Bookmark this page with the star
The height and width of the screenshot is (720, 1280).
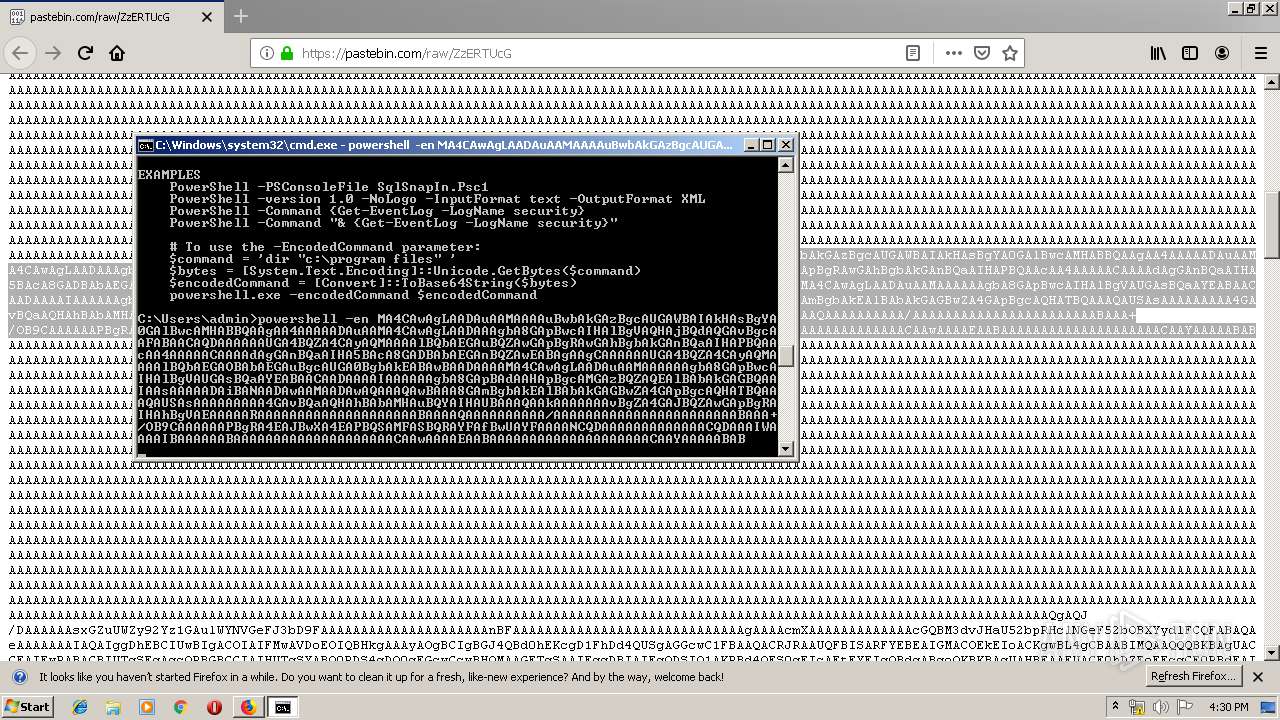1010,53
